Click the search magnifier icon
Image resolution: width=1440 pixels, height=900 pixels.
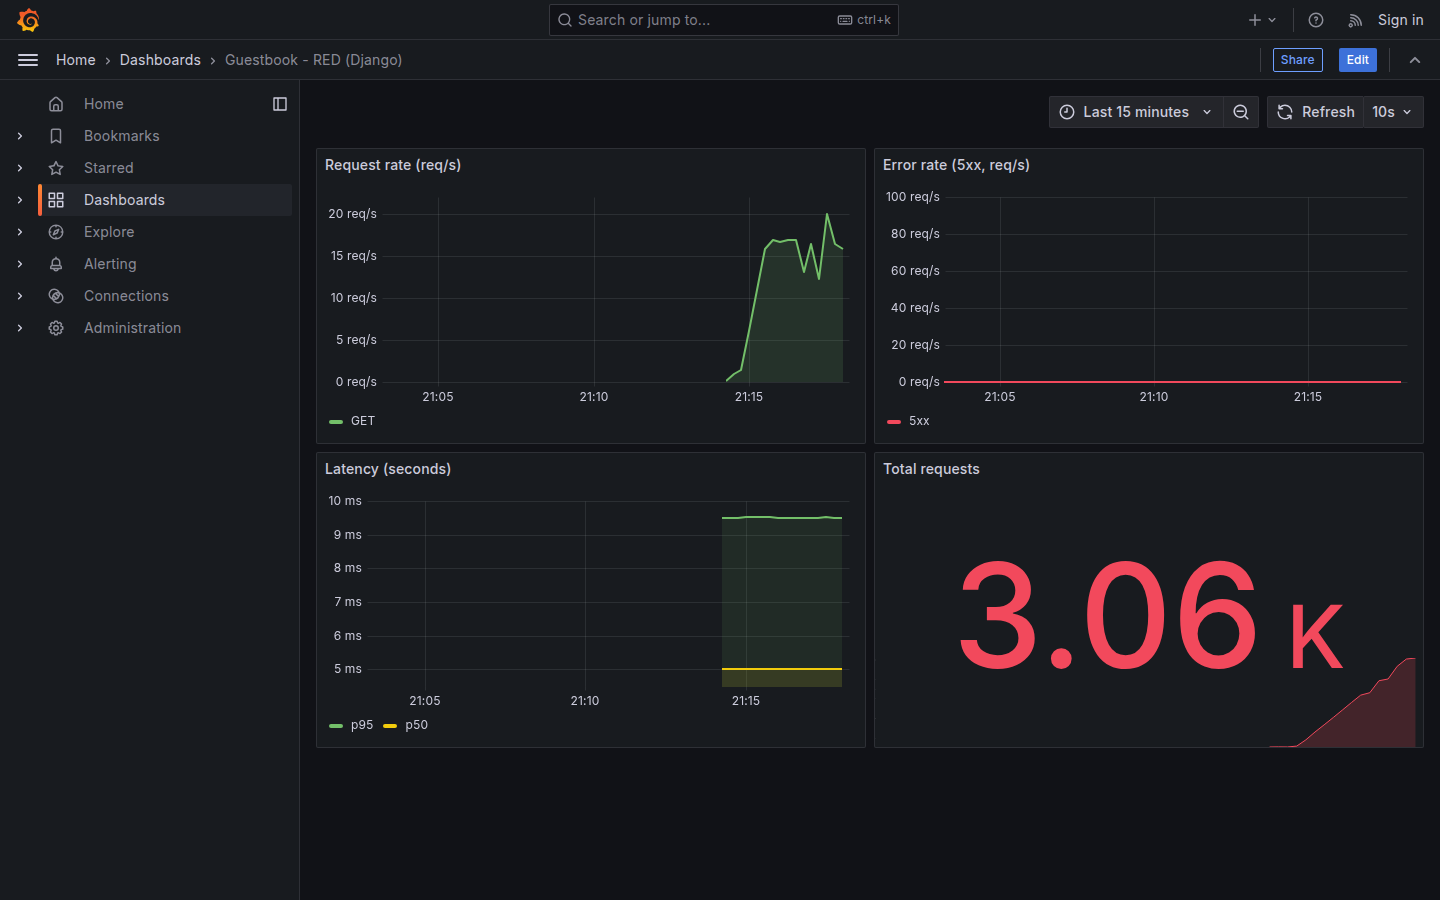[565, 20]
